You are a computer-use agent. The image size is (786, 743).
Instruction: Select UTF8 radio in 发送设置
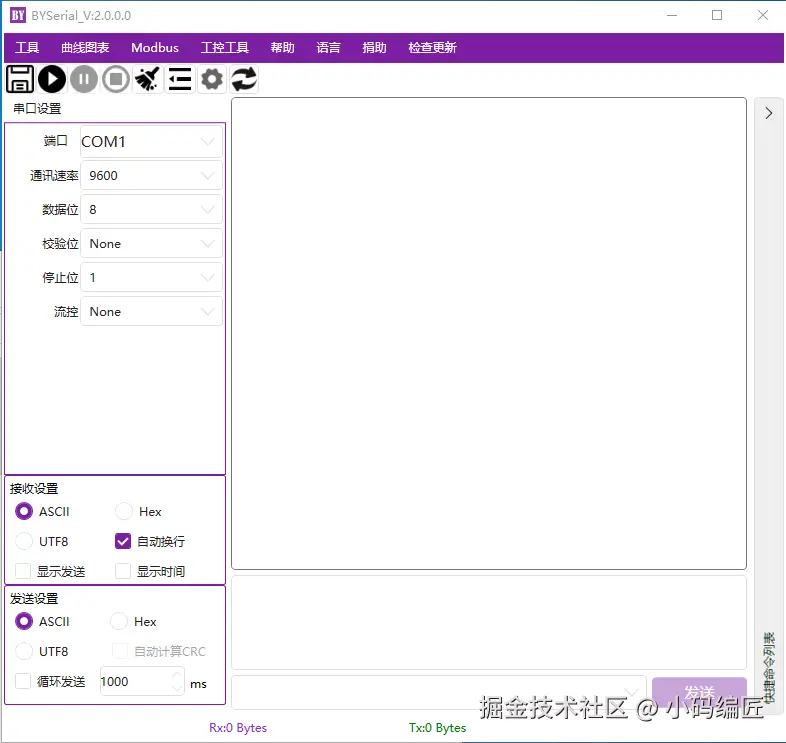click(24, 651)
